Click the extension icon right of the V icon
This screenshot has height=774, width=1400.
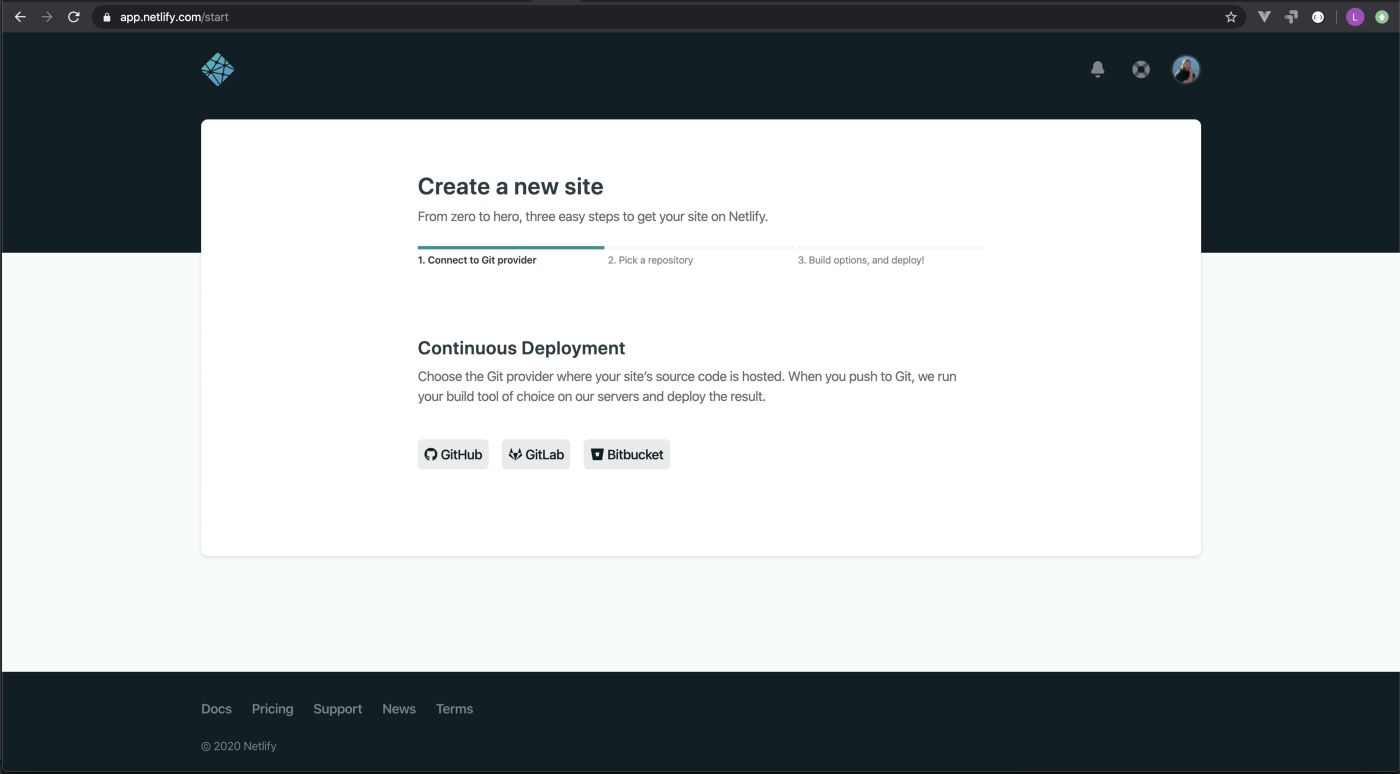[1291, 17]
